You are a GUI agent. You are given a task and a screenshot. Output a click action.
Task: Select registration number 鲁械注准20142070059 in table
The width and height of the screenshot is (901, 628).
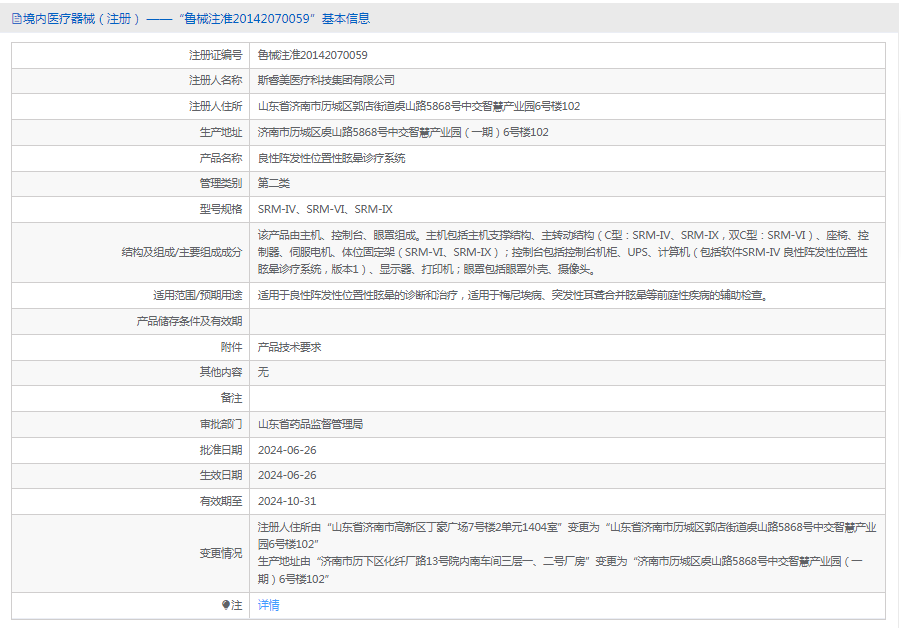312,55
